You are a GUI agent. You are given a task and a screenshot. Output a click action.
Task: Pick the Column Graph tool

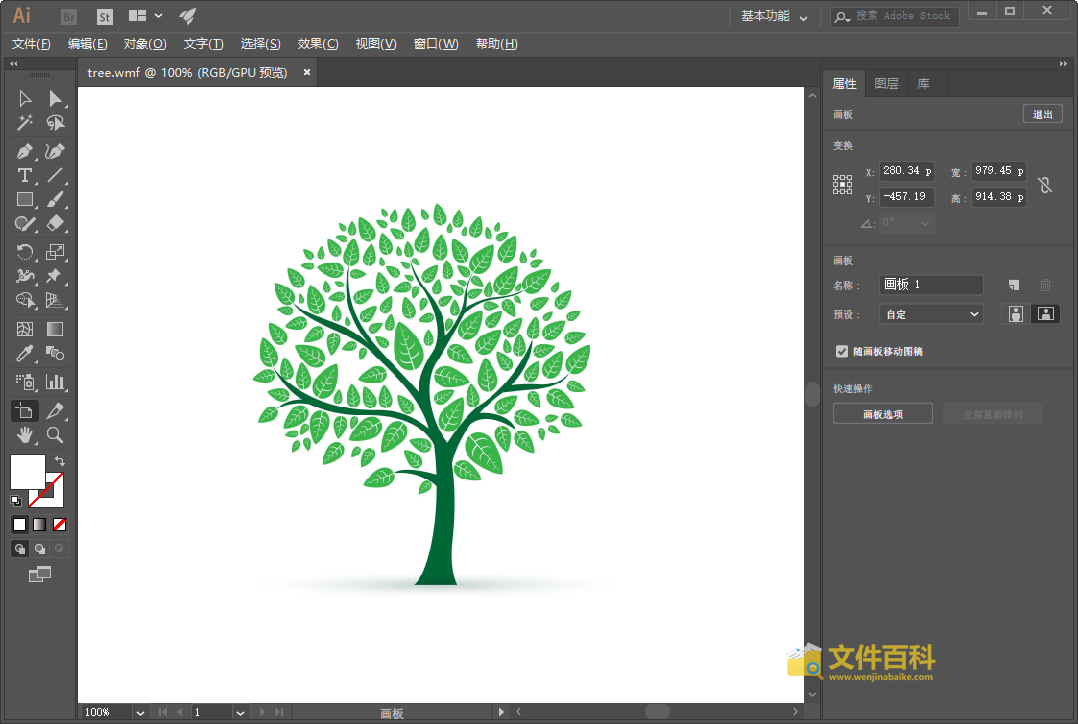[55, 382]
